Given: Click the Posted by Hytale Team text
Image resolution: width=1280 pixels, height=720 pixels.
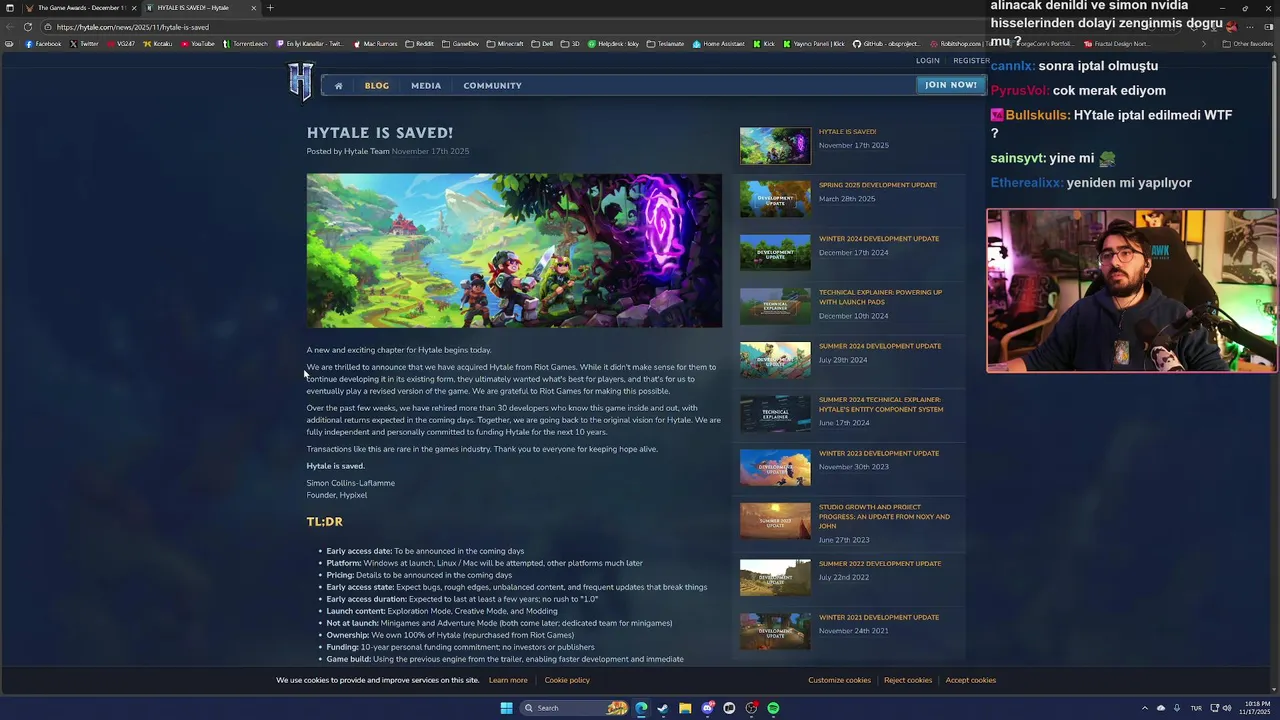Looking at the screenshot, I should tap(347, 151).
